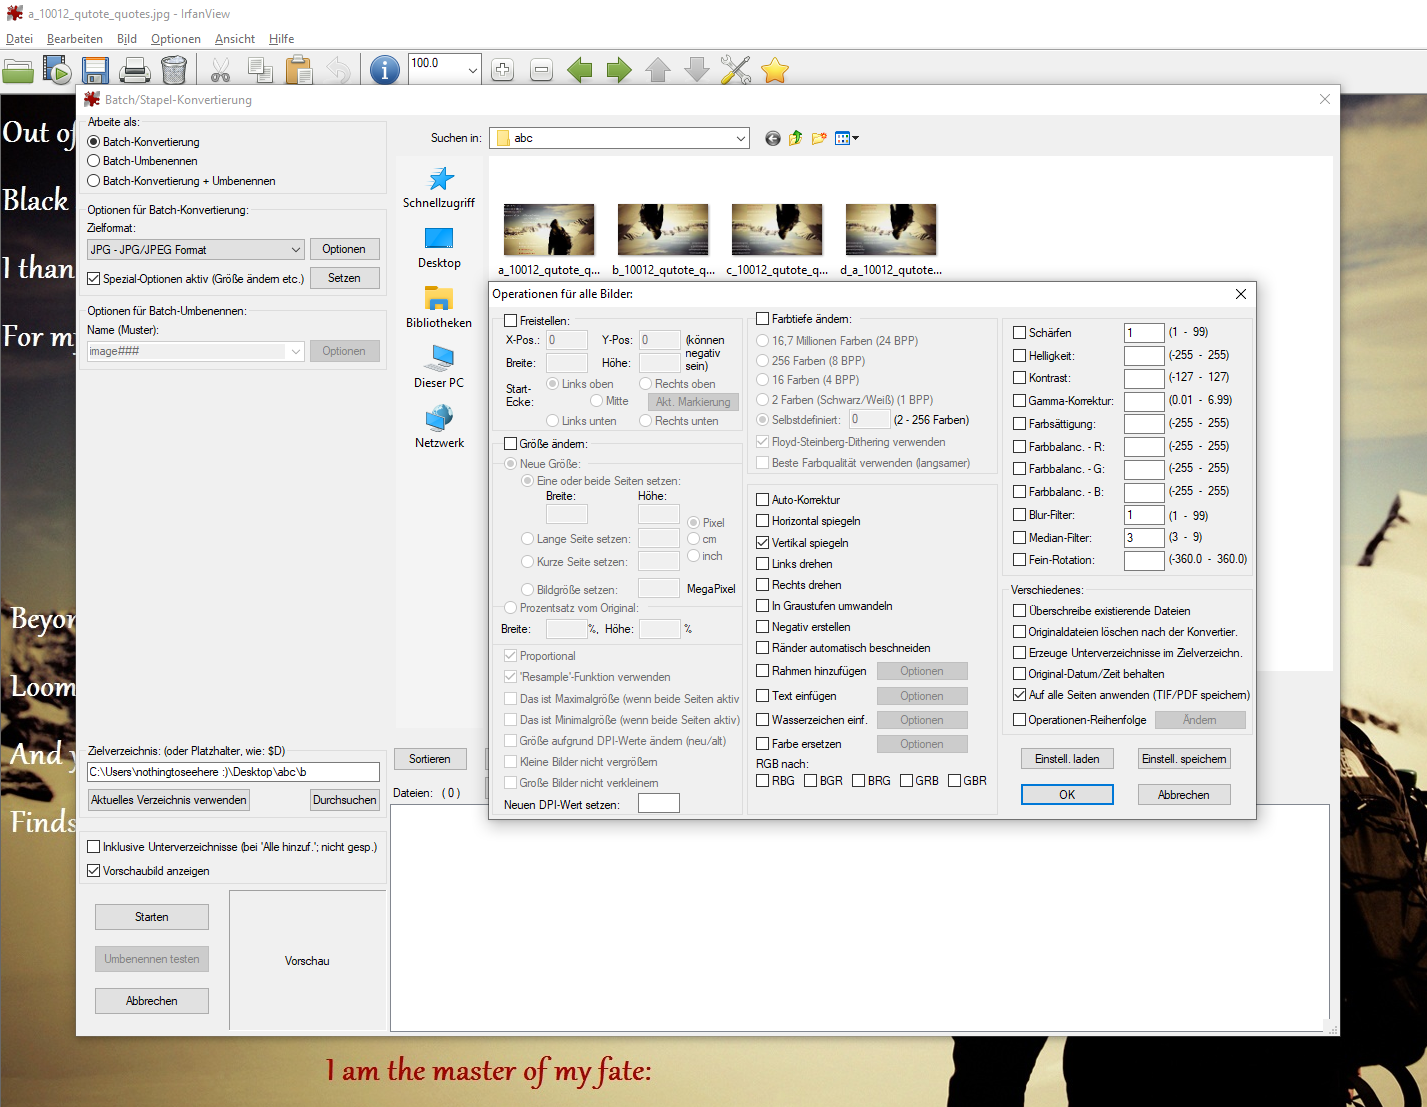Go back to last folder in file browser
1427x1107 pixels.
point(772,138)
